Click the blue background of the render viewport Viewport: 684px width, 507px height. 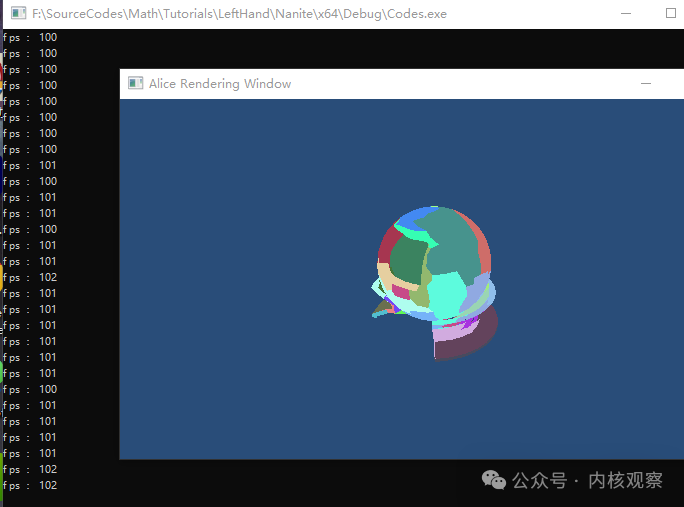pyautogui.click(x=244, y=279)
